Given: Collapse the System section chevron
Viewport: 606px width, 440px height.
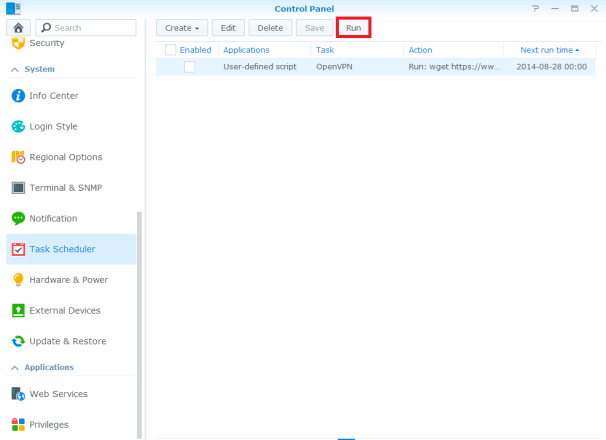Looking at the screenshot, I should (x=15, y=70).
